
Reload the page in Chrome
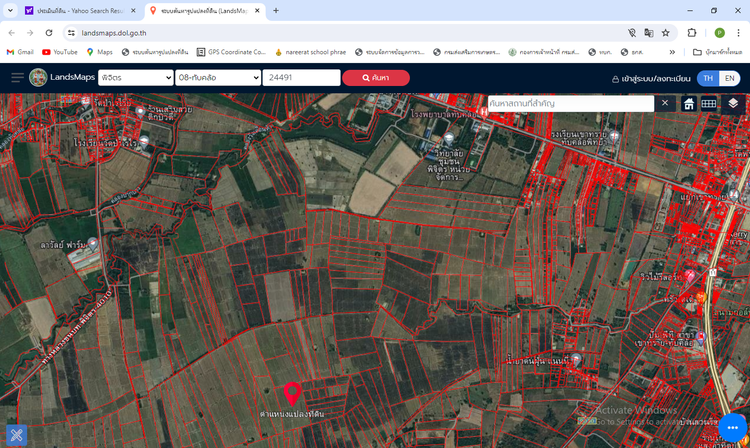point(49,32)
